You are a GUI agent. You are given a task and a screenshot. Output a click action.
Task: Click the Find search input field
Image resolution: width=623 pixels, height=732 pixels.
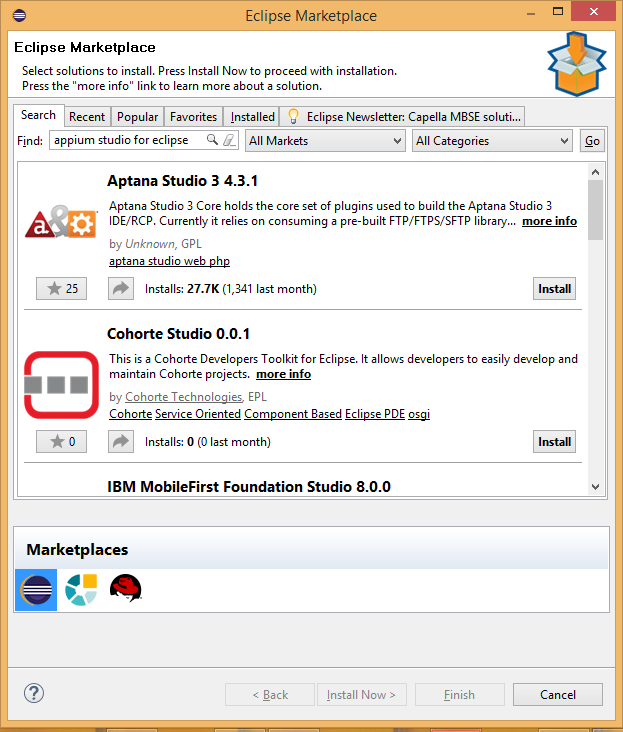pos(144,140)
